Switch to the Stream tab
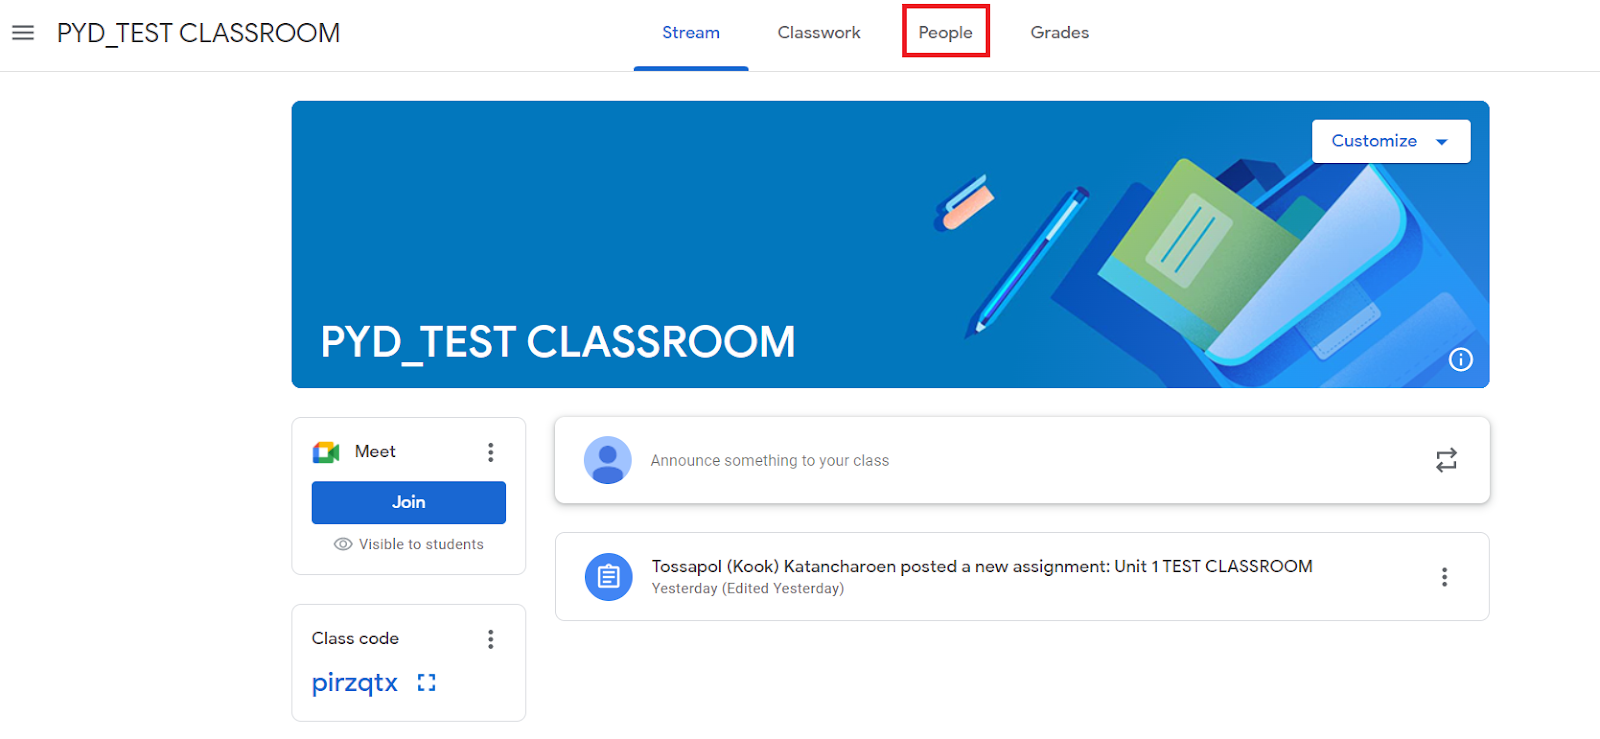The height and width of the screenshot is (739, 1600). (x=691, y=33)
